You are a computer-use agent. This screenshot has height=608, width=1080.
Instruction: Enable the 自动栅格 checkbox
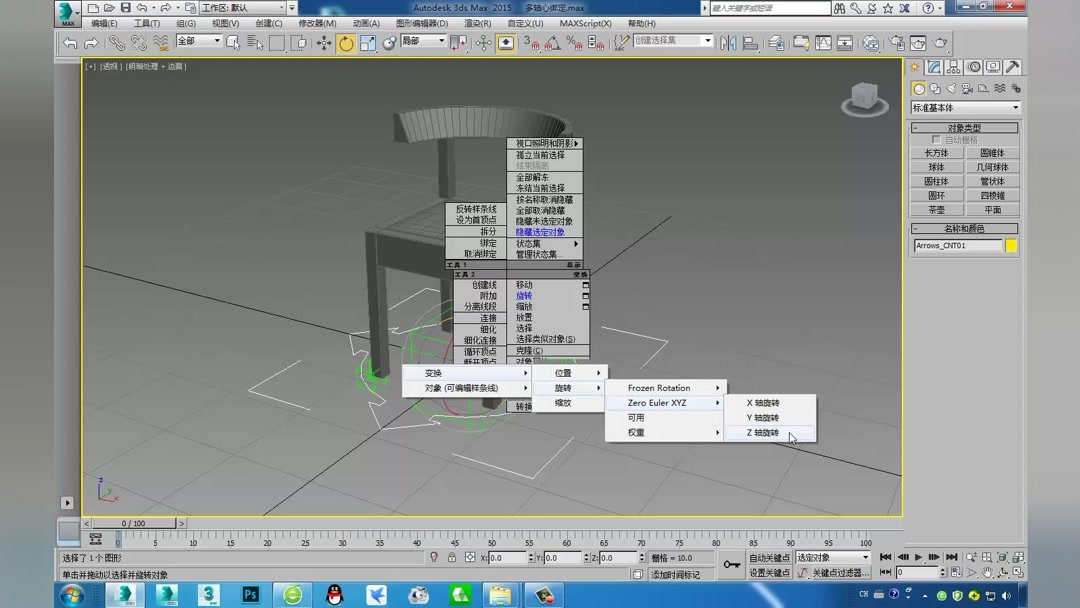[x=935, y=138]
